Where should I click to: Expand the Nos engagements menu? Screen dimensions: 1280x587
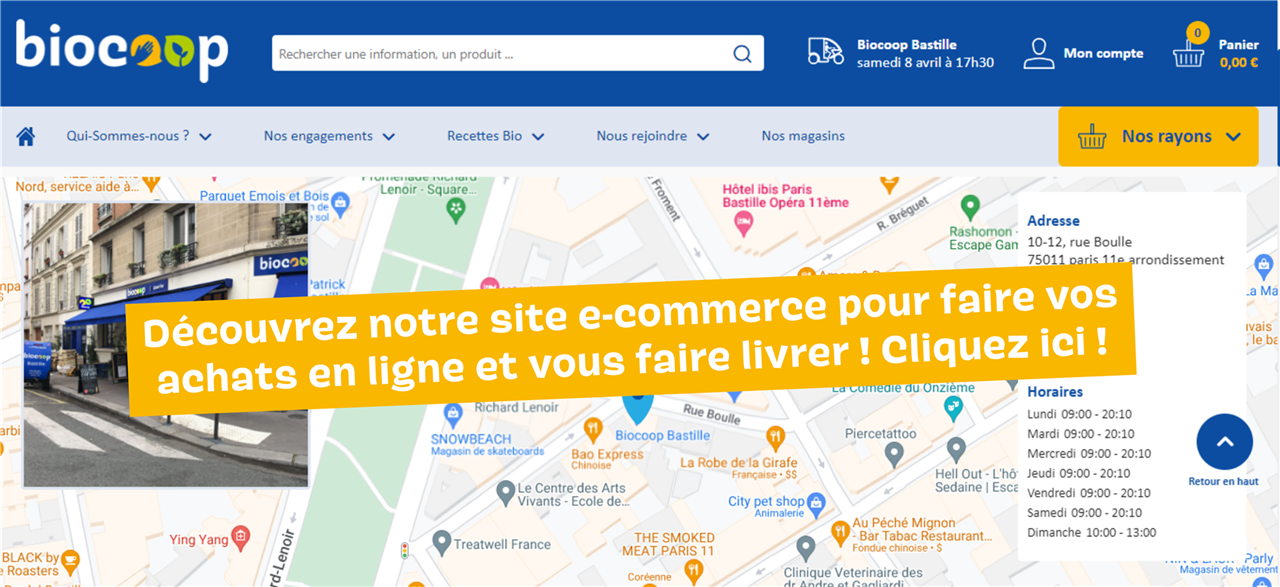pos(329,136)
